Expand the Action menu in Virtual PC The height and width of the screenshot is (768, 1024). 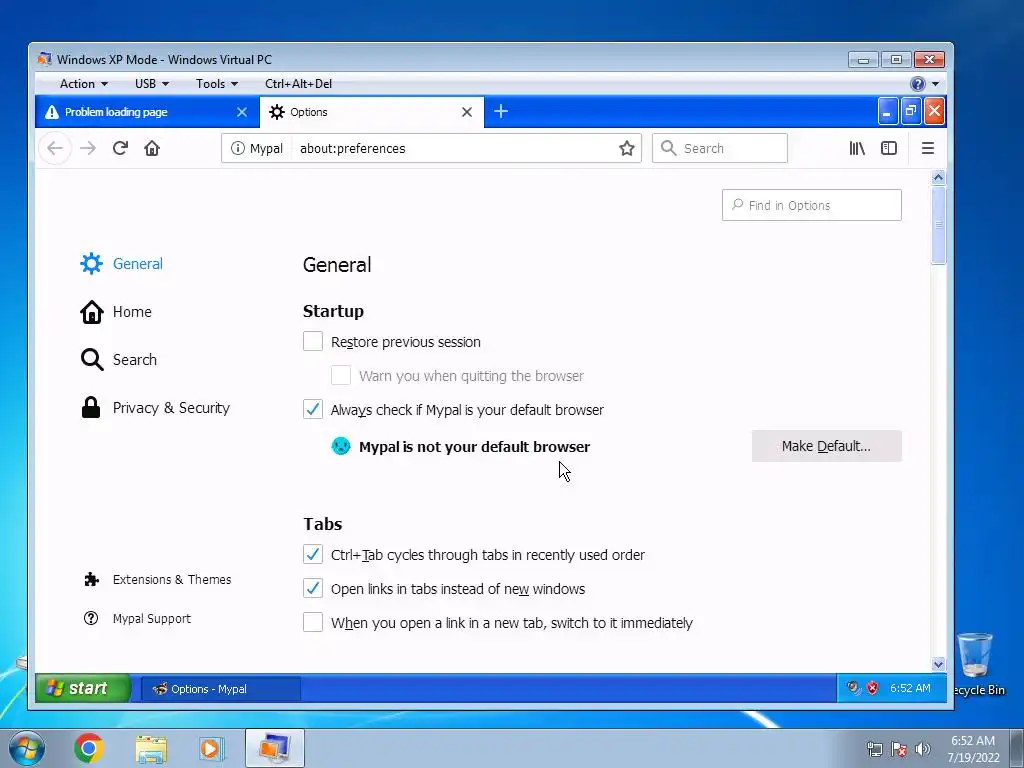84,84
